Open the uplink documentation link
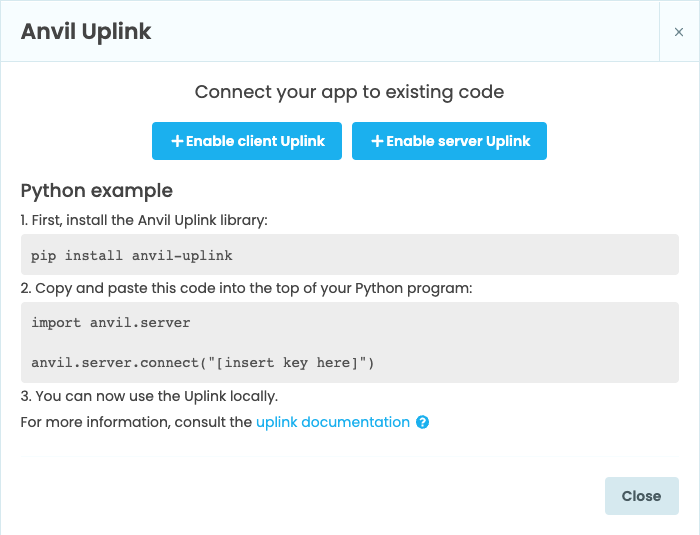 (x=333, y=422)
